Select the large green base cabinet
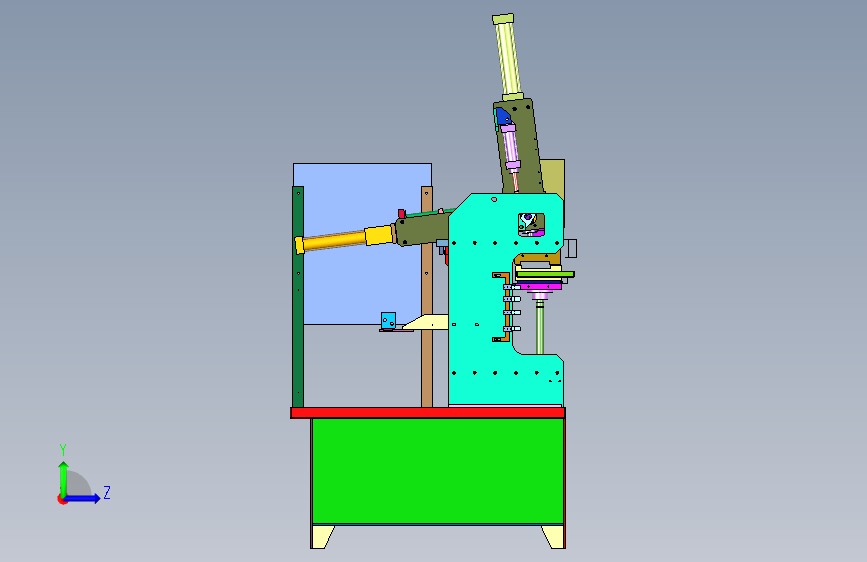This screenshot has height=562, width=867. coord(438,471)
